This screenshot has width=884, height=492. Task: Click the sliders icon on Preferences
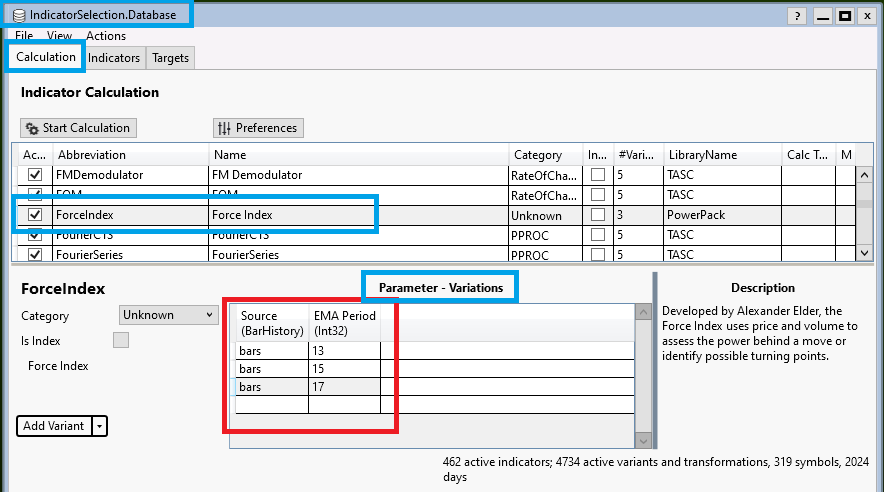tap(224, 128)
